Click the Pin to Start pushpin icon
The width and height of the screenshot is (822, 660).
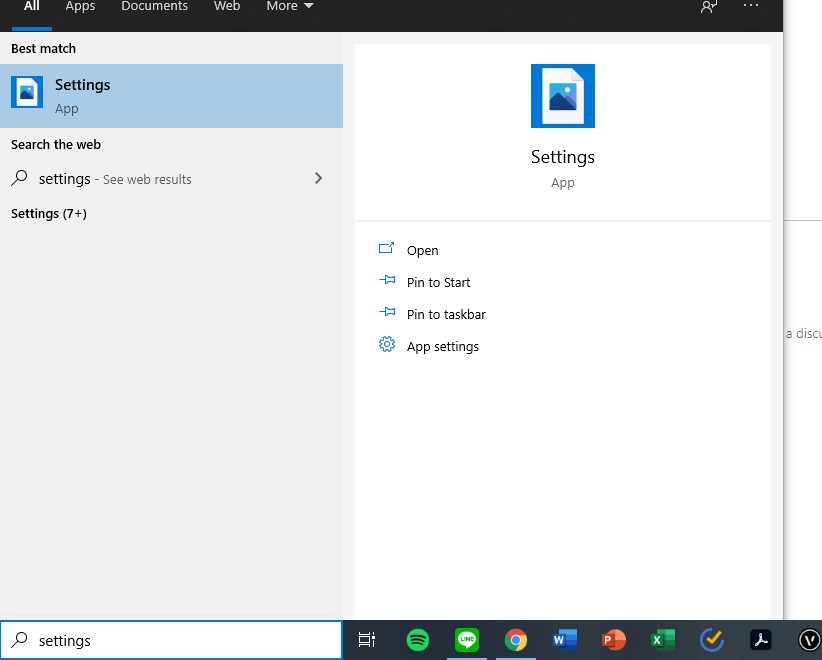pyautogui.click(x=387, y=281)
